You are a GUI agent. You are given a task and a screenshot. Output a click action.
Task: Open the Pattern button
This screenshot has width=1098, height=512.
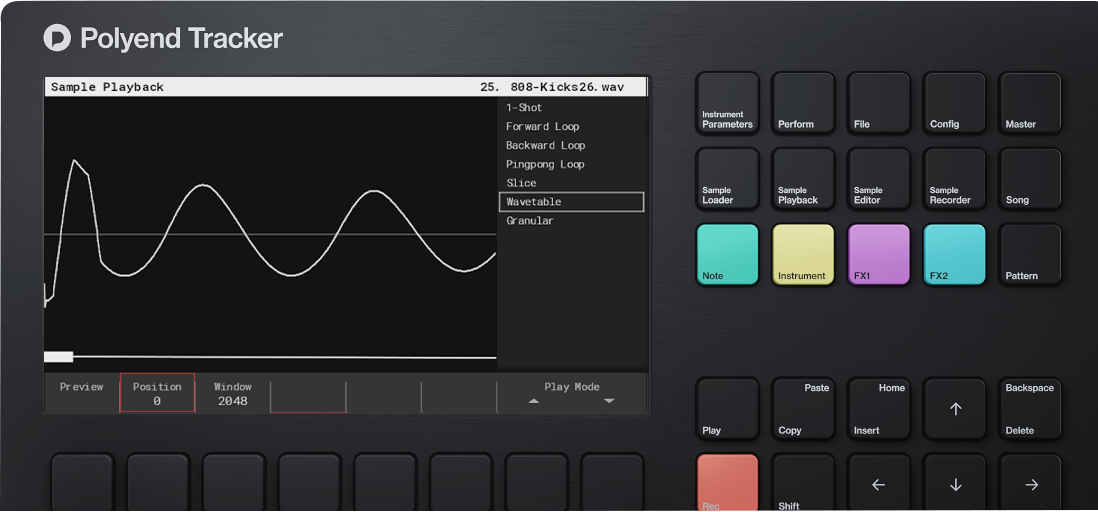click(1030, 254)
